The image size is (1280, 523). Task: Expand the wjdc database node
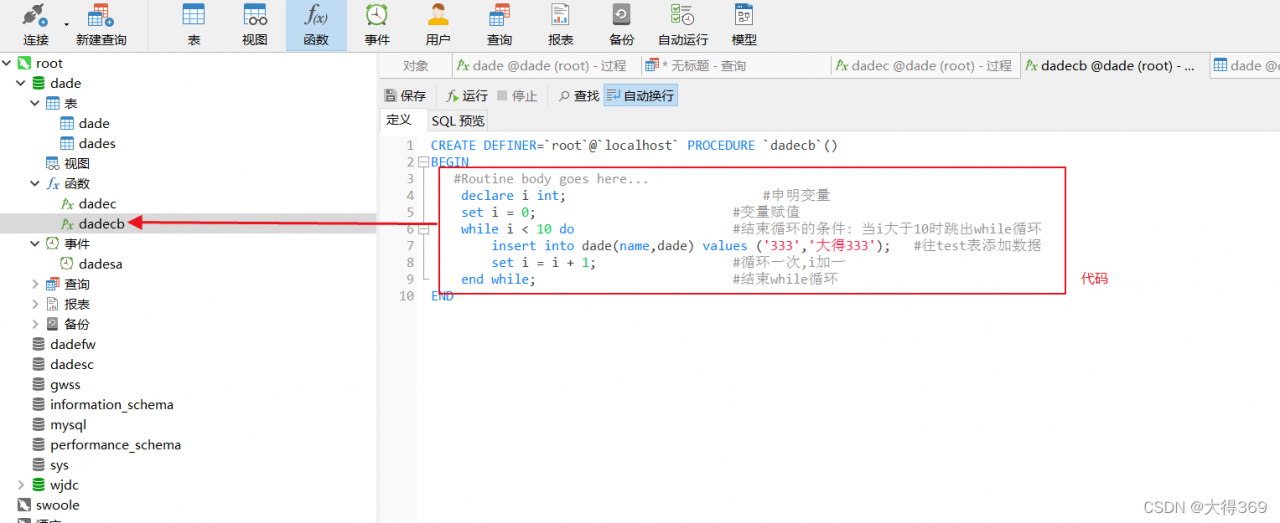21,485
